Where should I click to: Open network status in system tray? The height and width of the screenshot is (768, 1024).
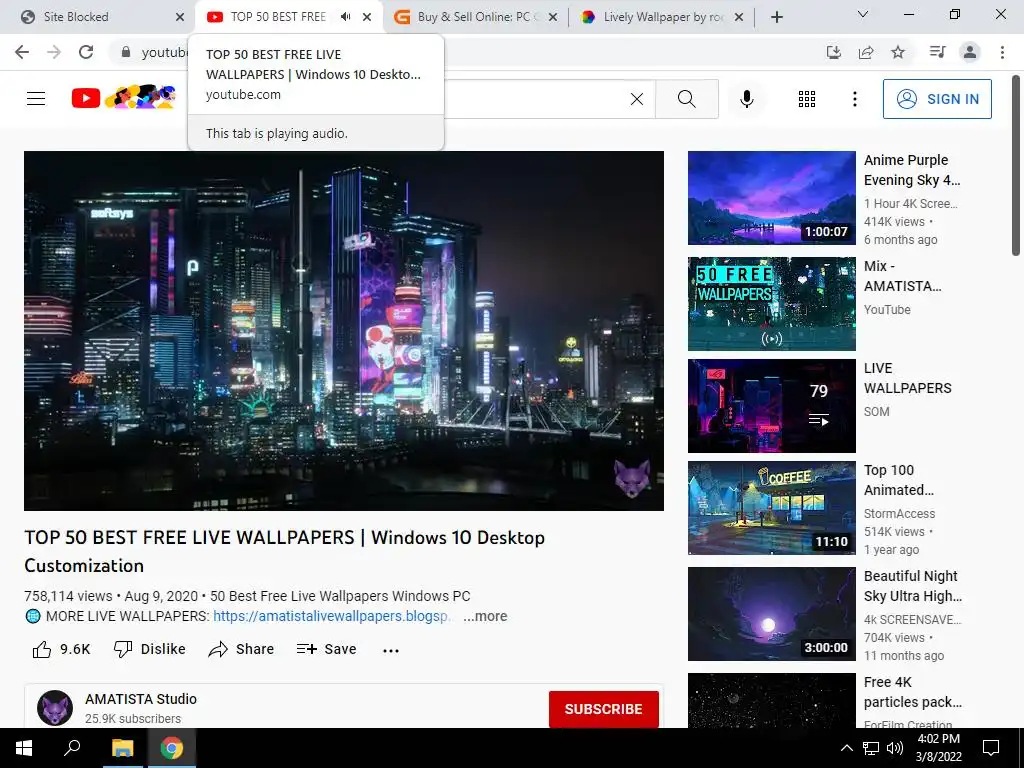click(x=871, y=748)
